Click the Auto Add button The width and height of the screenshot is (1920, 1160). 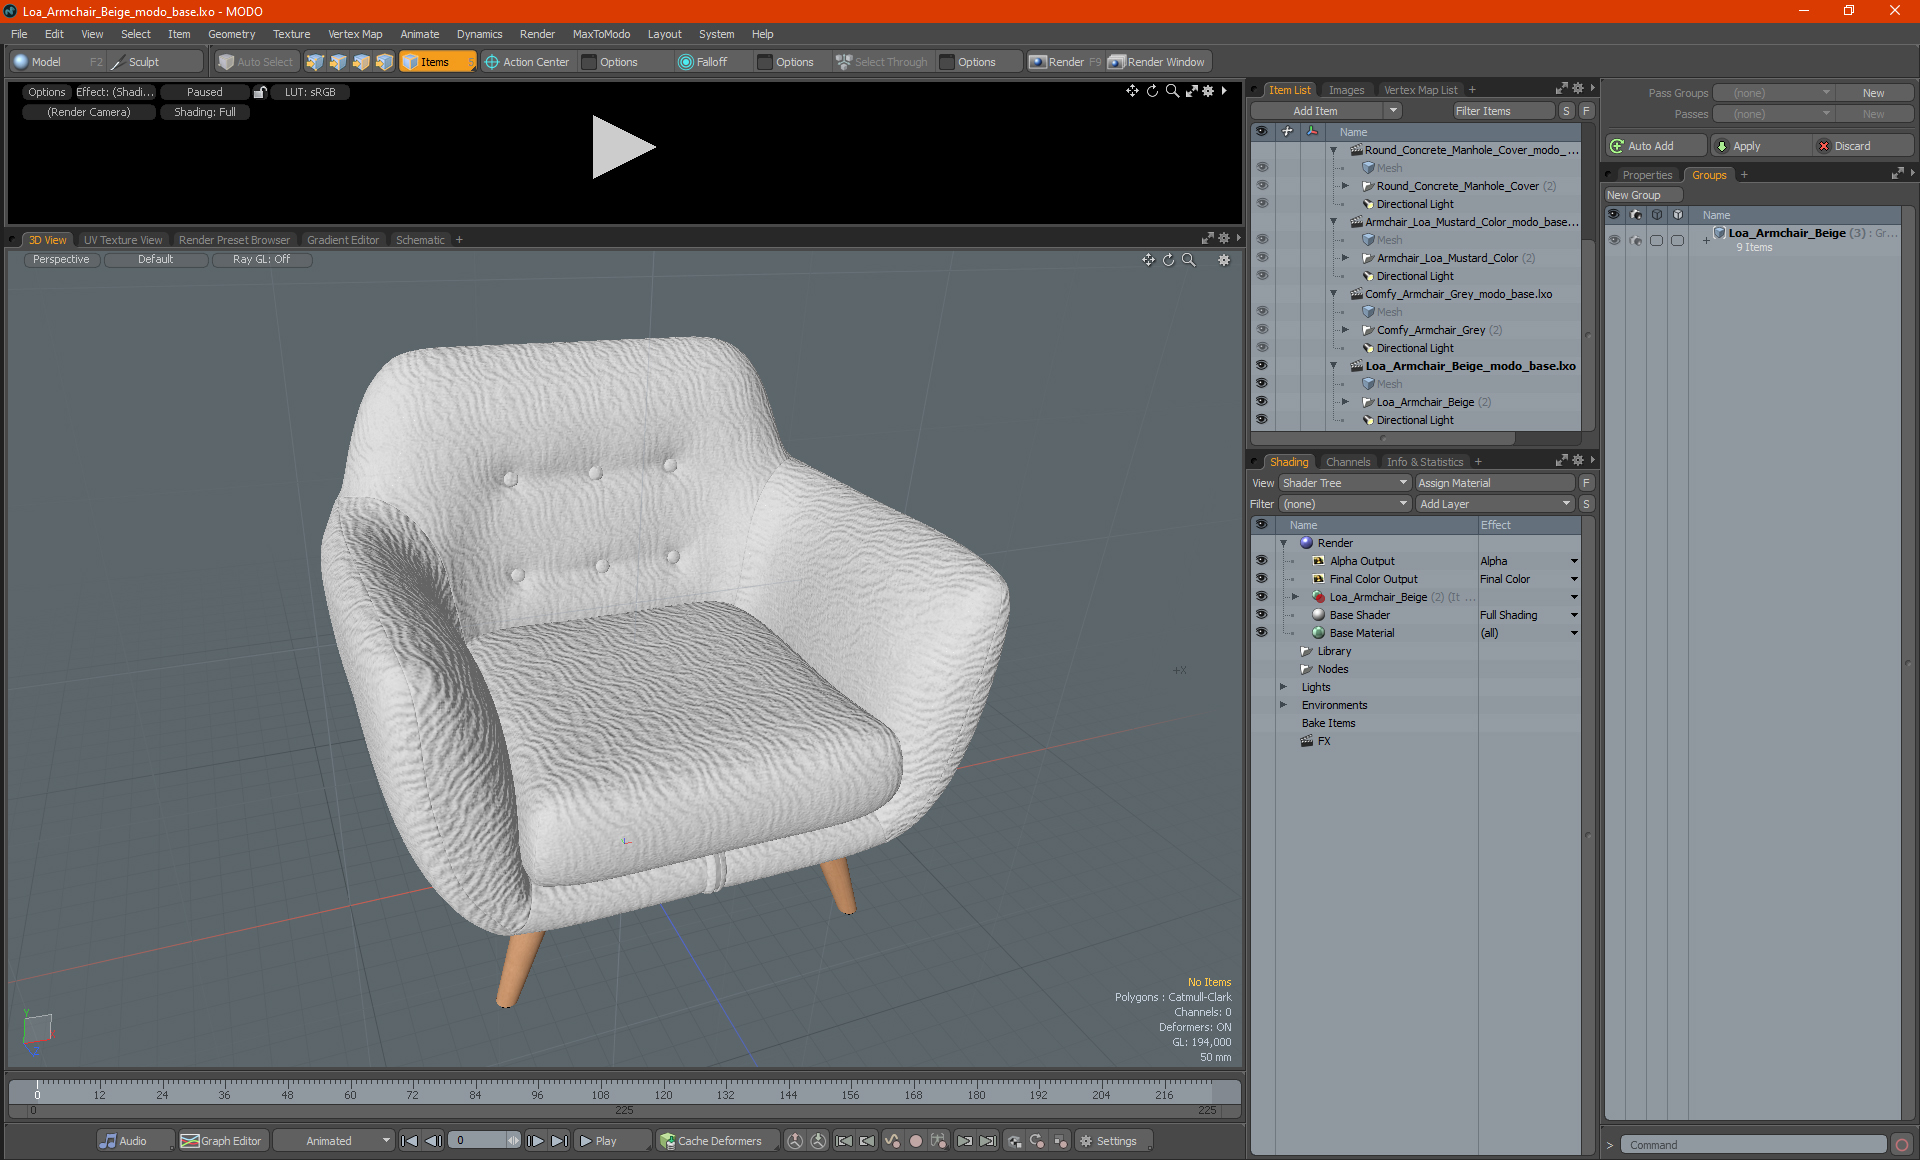click(1650, 146)
